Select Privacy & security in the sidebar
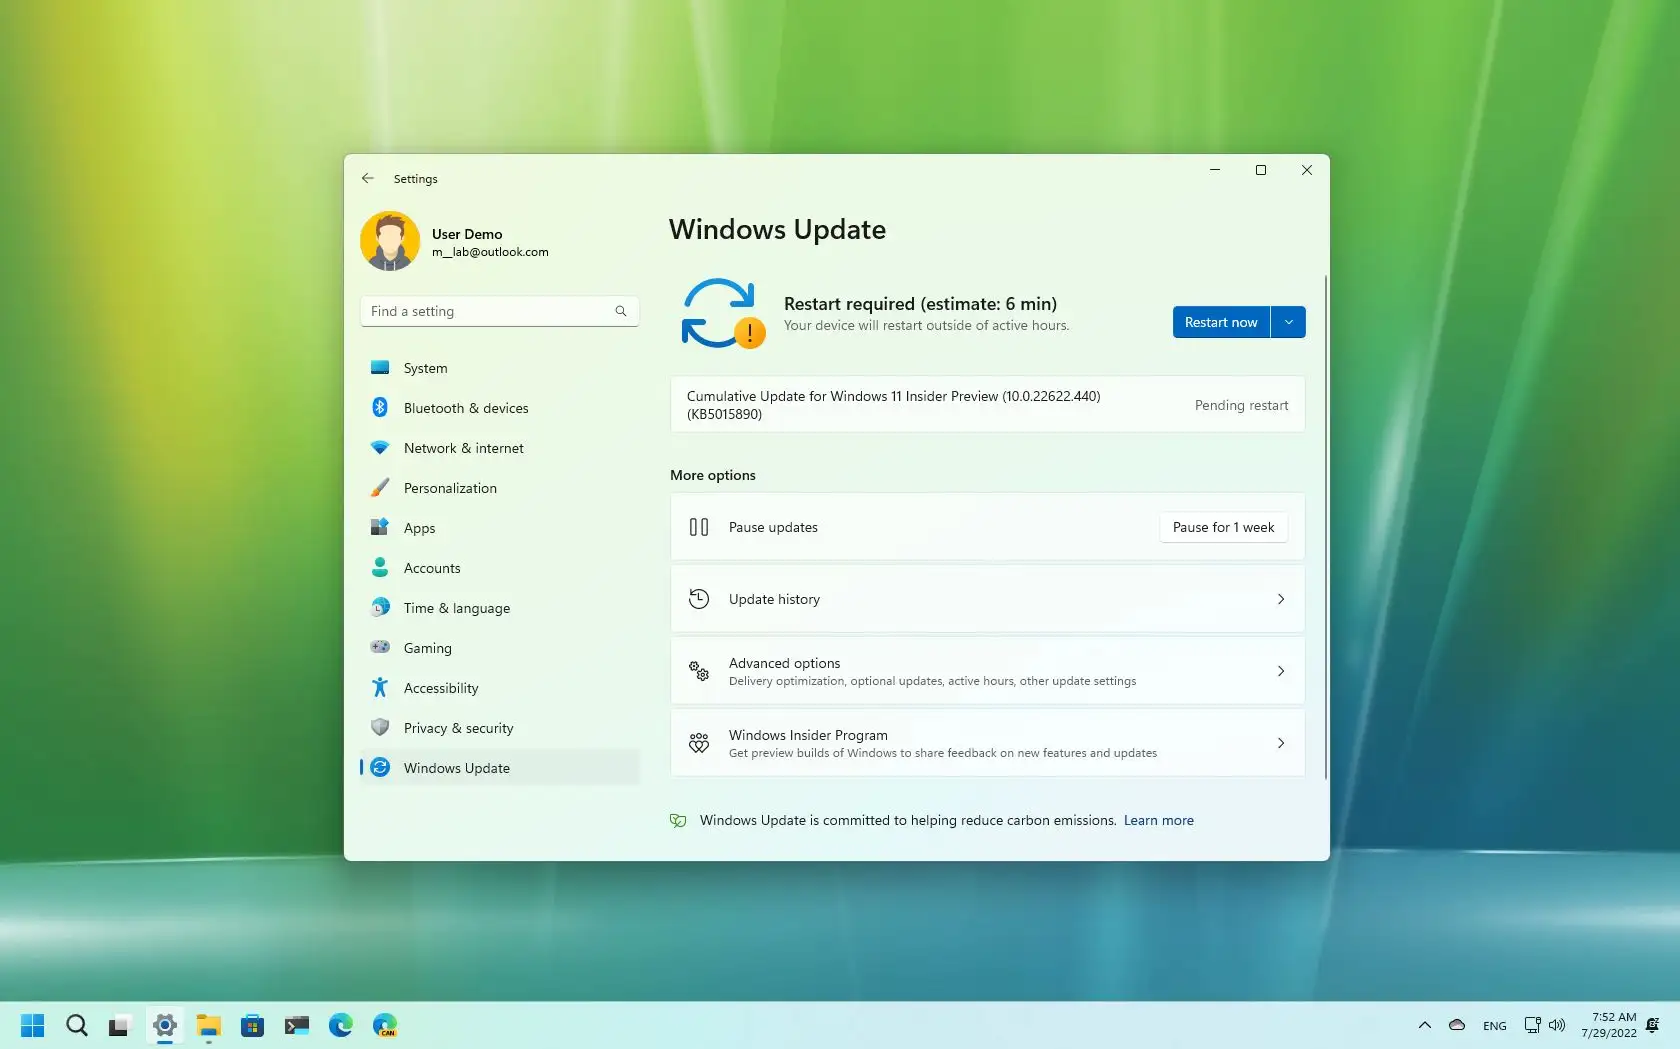Screen dimensions: 1680x1049 click(x=458, y=727)
